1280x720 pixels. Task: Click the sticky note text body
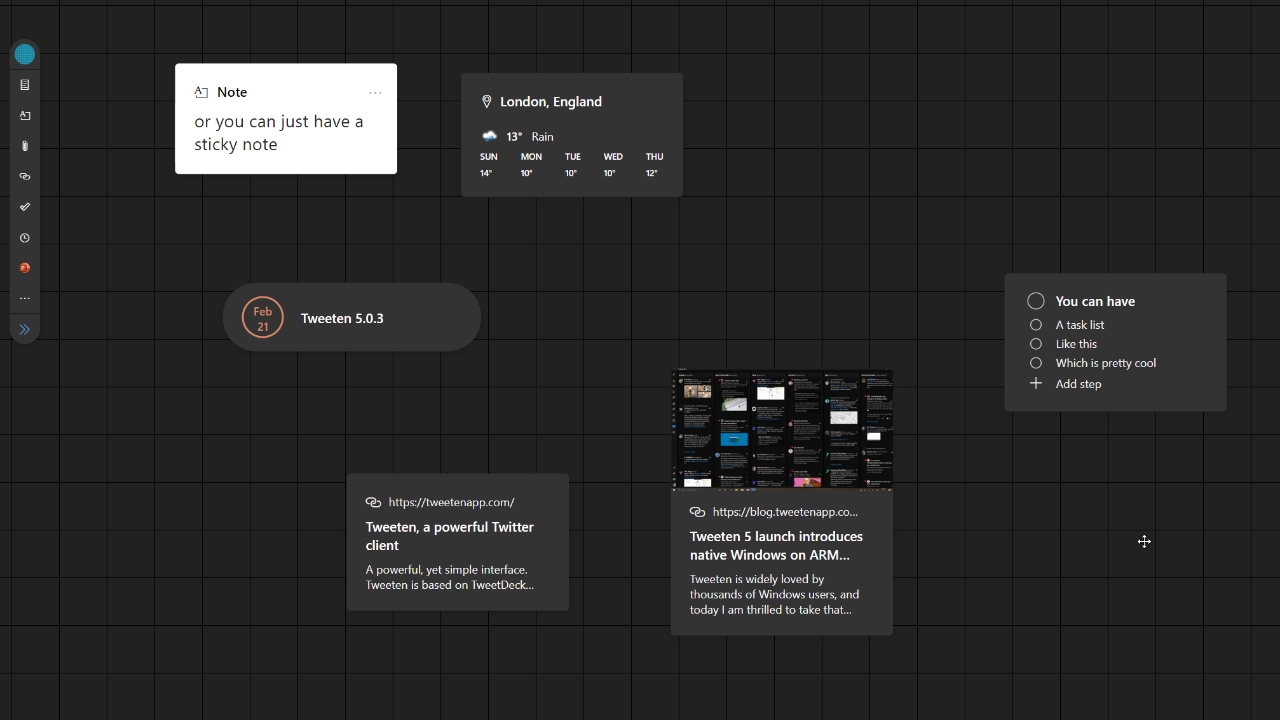279,133
